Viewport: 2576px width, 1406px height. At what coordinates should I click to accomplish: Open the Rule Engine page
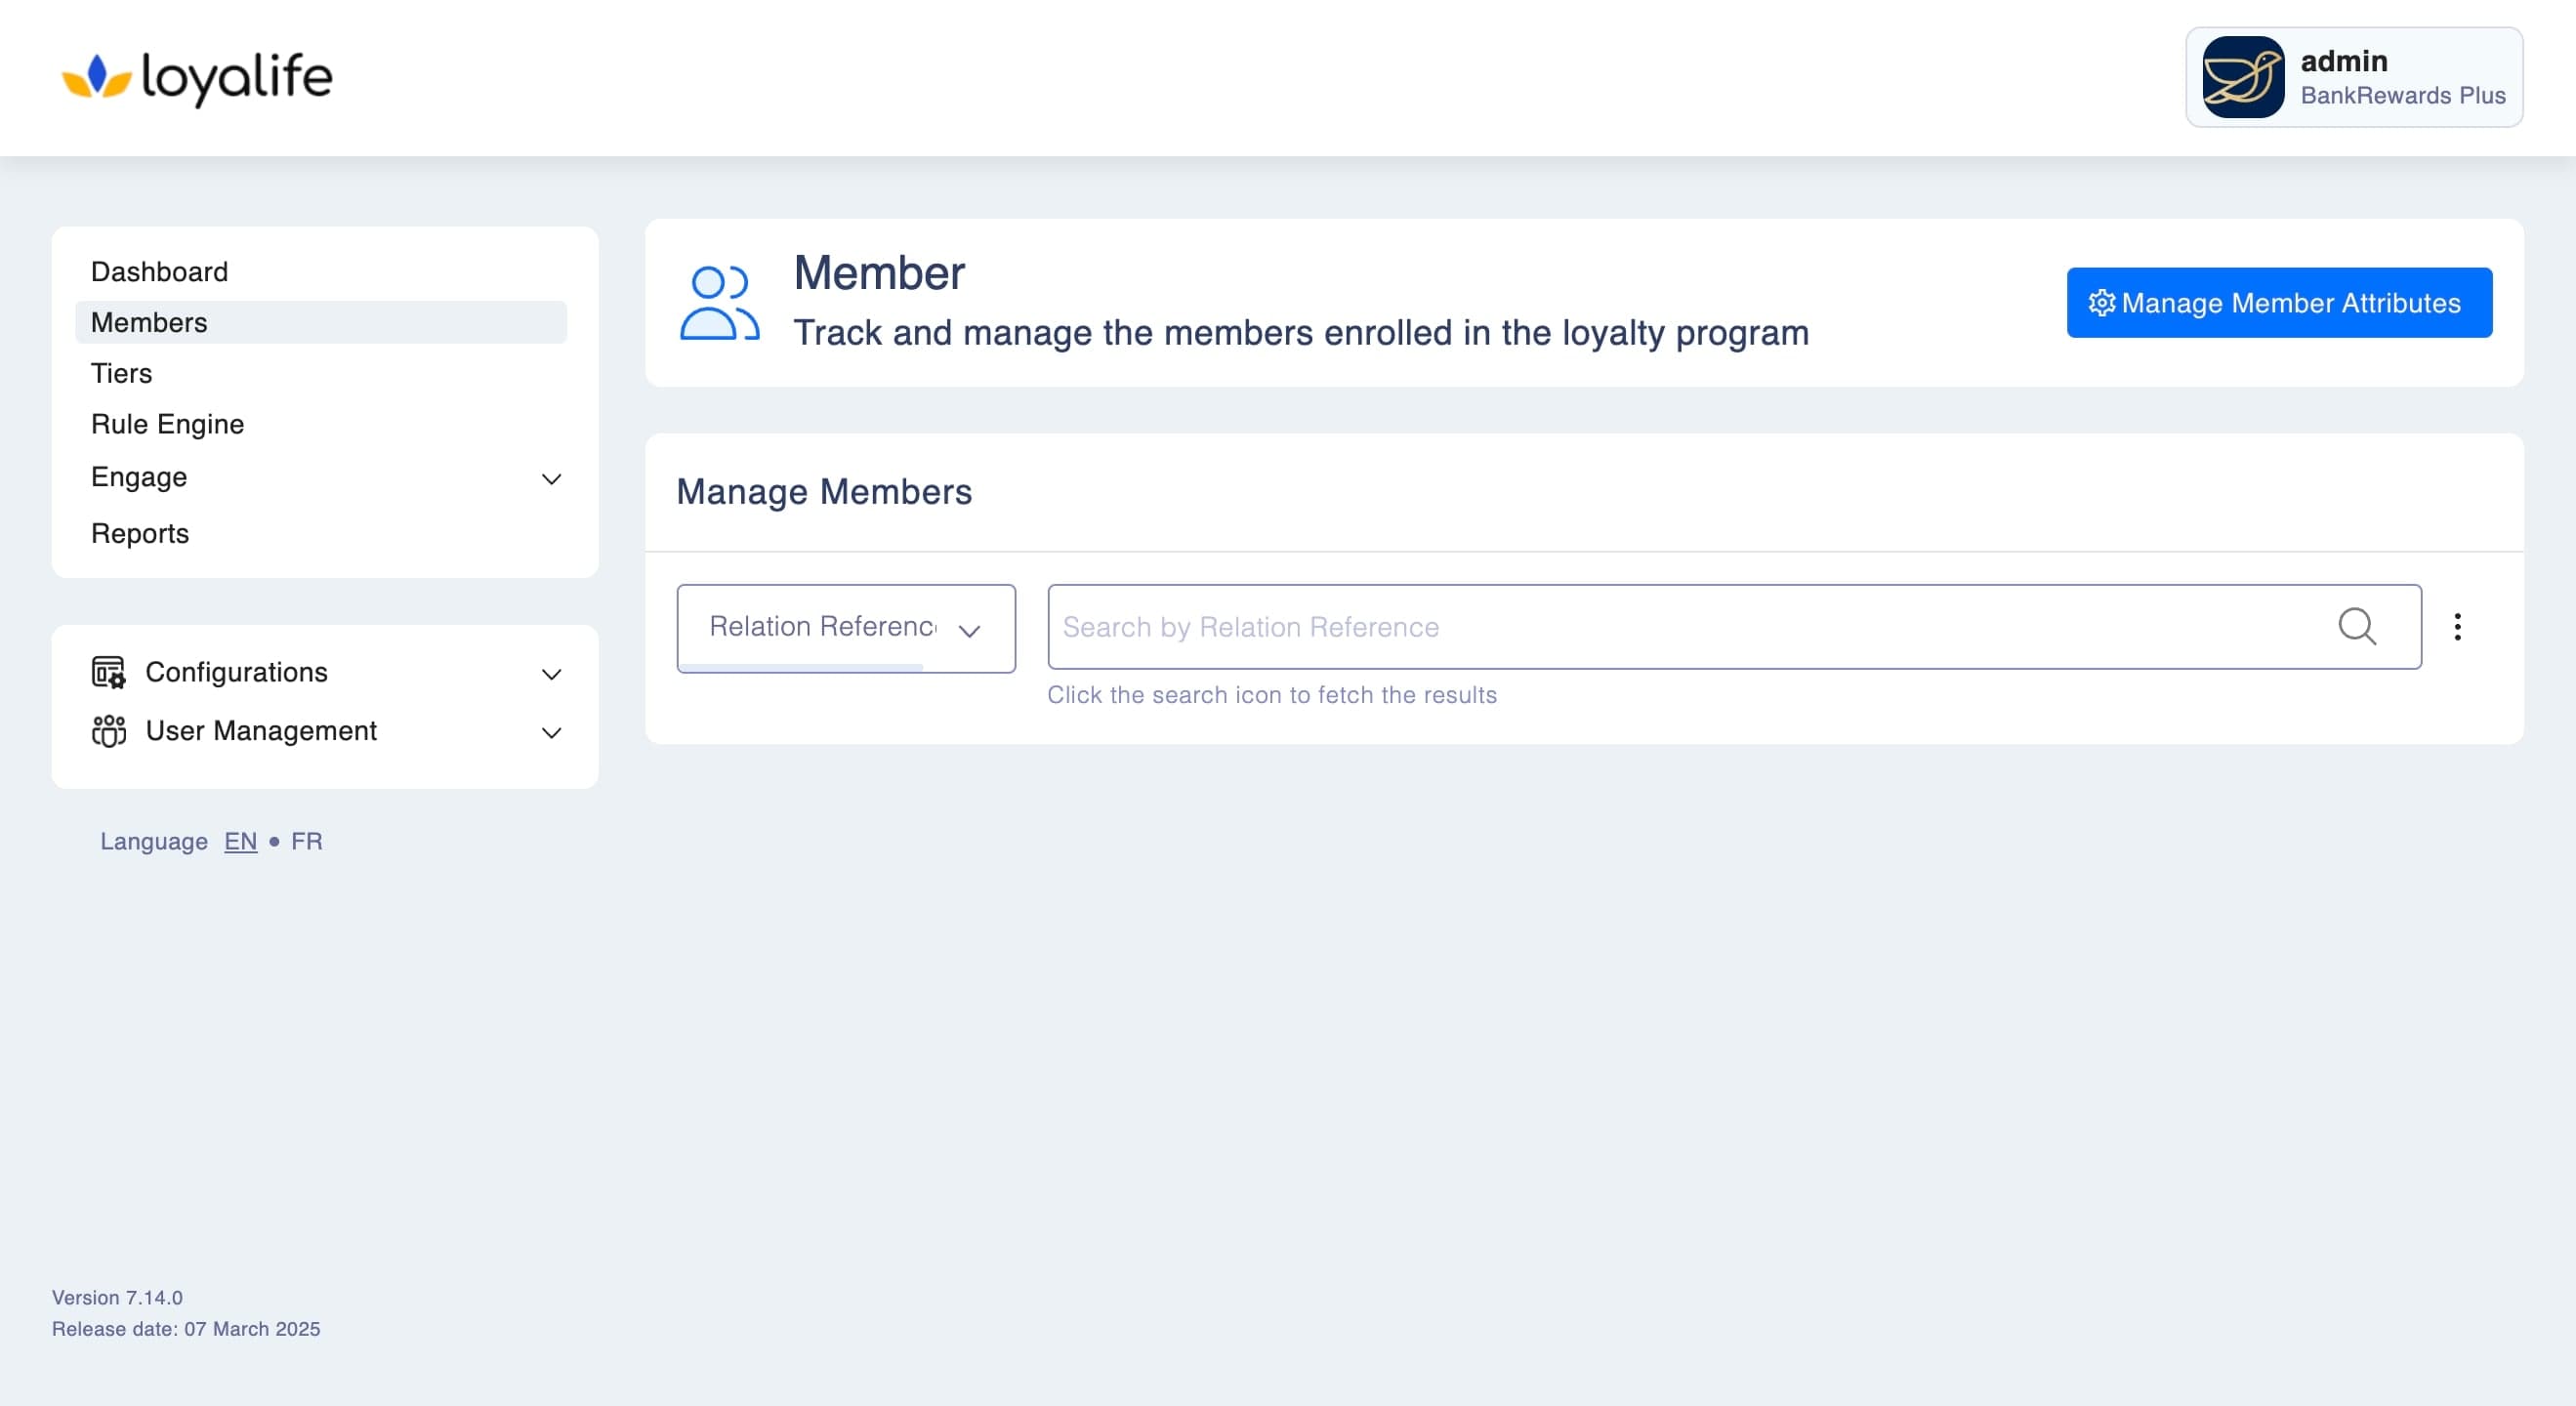pos(167,424)
